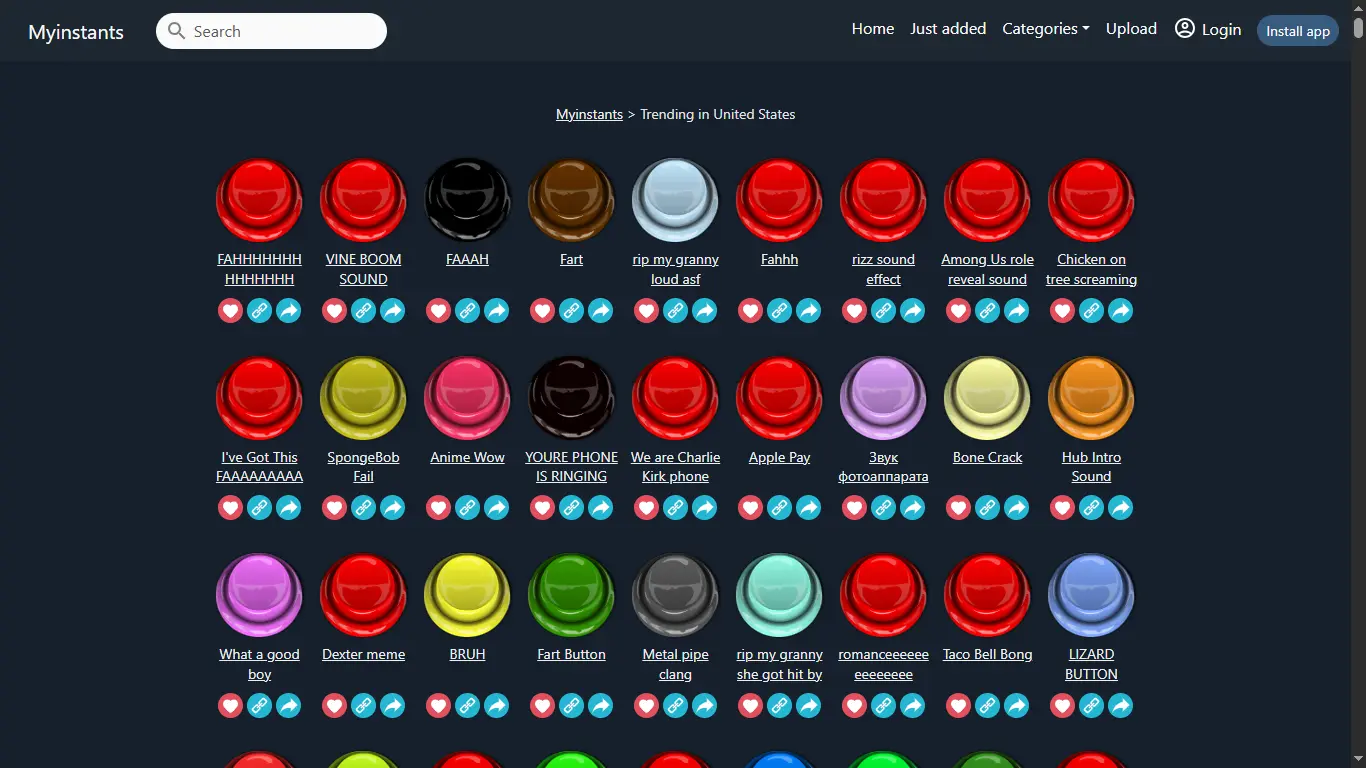Copy link for Metal pipe clang
The width and height of the screenshot is (1366, 768).
pos(675,706)
